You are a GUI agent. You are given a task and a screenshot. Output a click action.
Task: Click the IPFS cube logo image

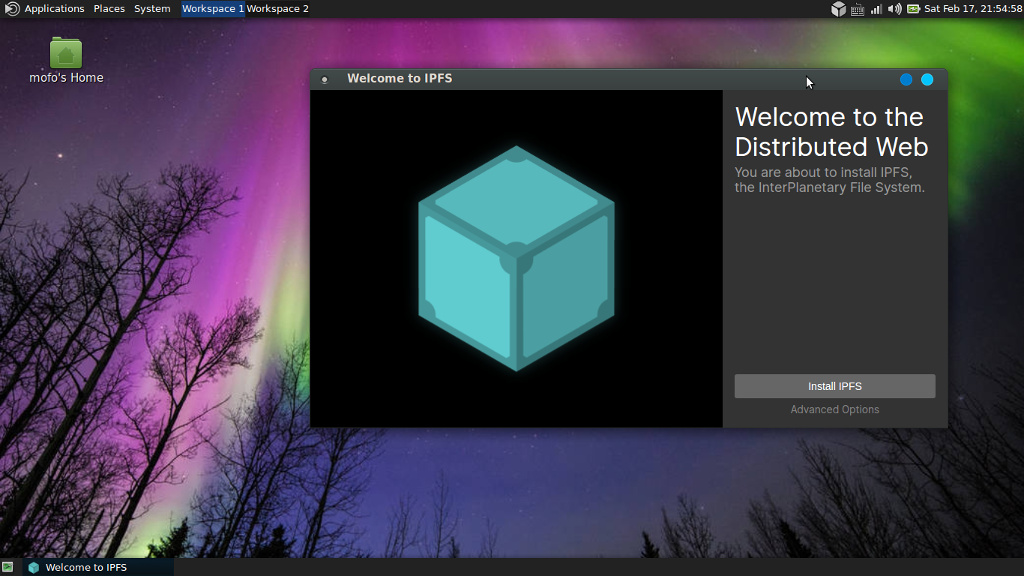tap(516, 258)
